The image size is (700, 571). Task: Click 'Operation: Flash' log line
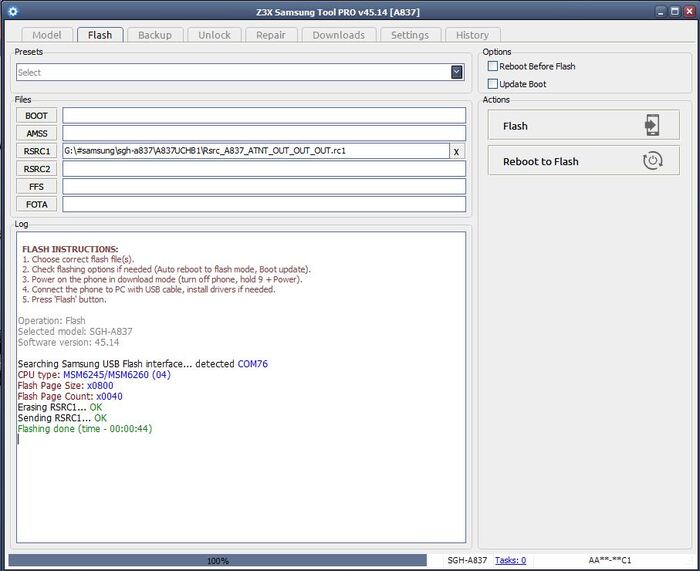(51, 321)
